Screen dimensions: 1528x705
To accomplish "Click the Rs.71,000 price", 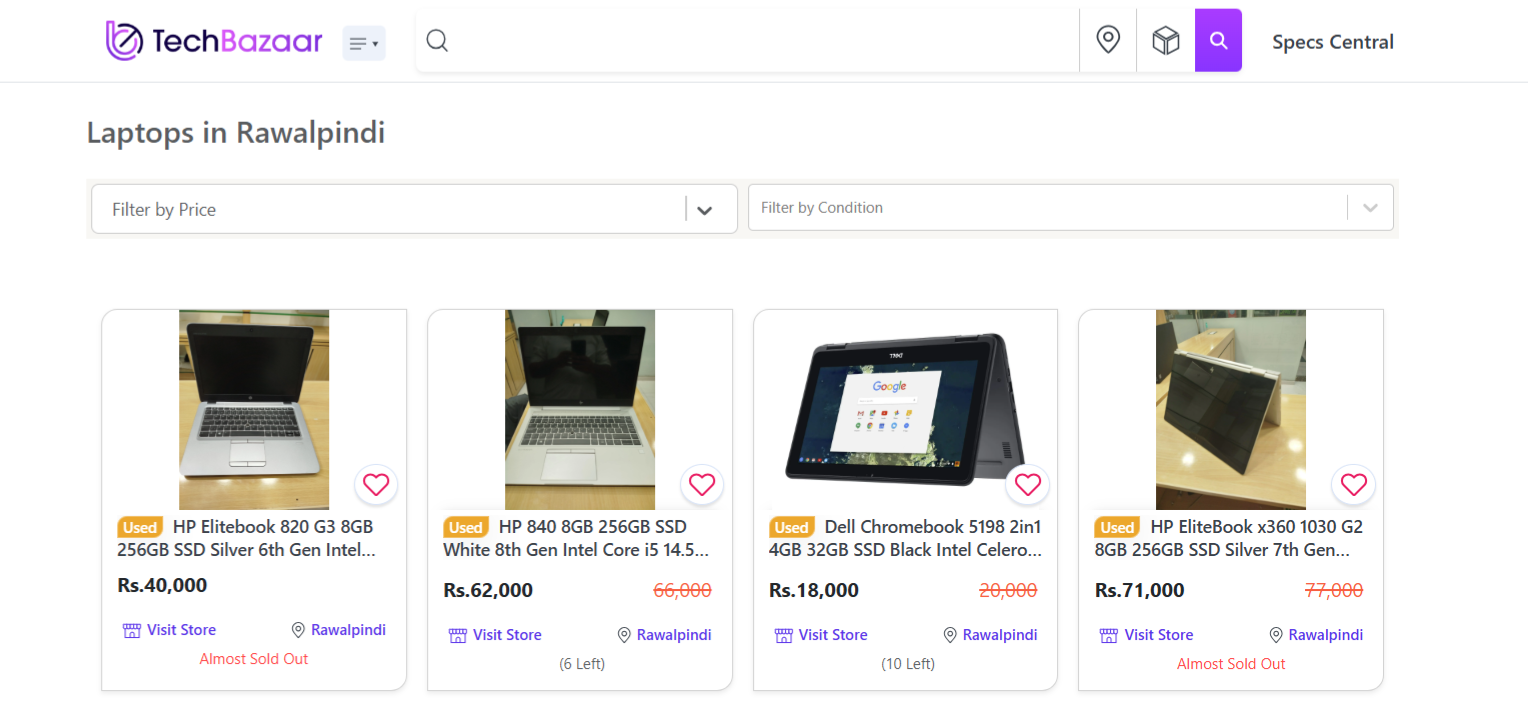I will [x=1140, y=591].
